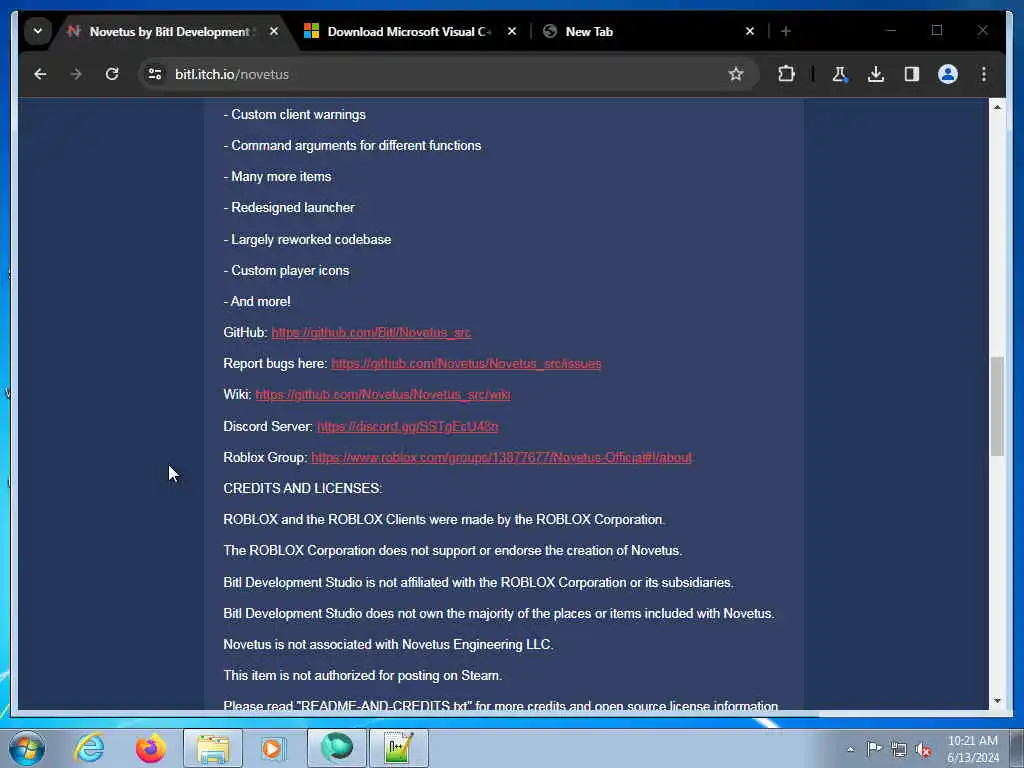Close the Novetus tab

(274, 31)
